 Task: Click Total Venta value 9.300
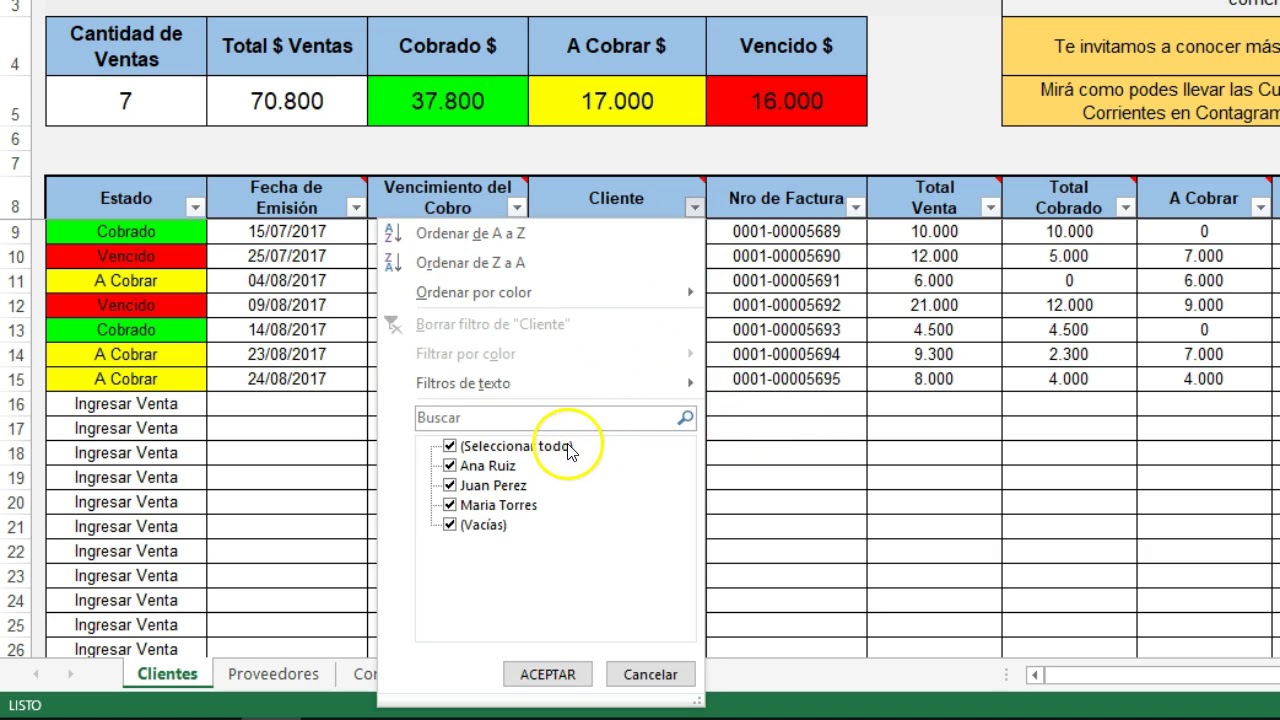(x=934, y=355)
